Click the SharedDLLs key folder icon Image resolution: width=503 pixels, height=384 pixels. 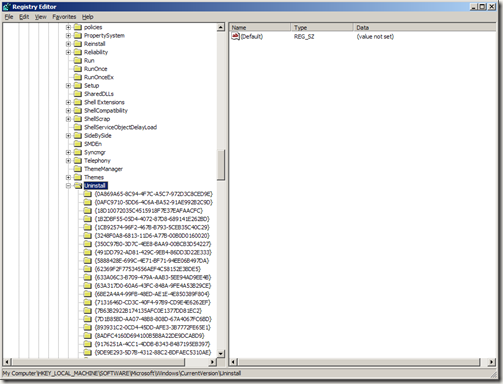[x=78, y=94]
